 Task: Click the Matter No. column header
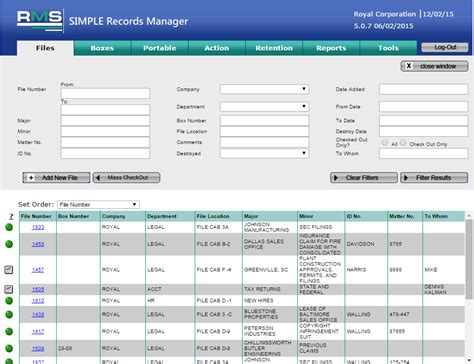click(405, 216)
